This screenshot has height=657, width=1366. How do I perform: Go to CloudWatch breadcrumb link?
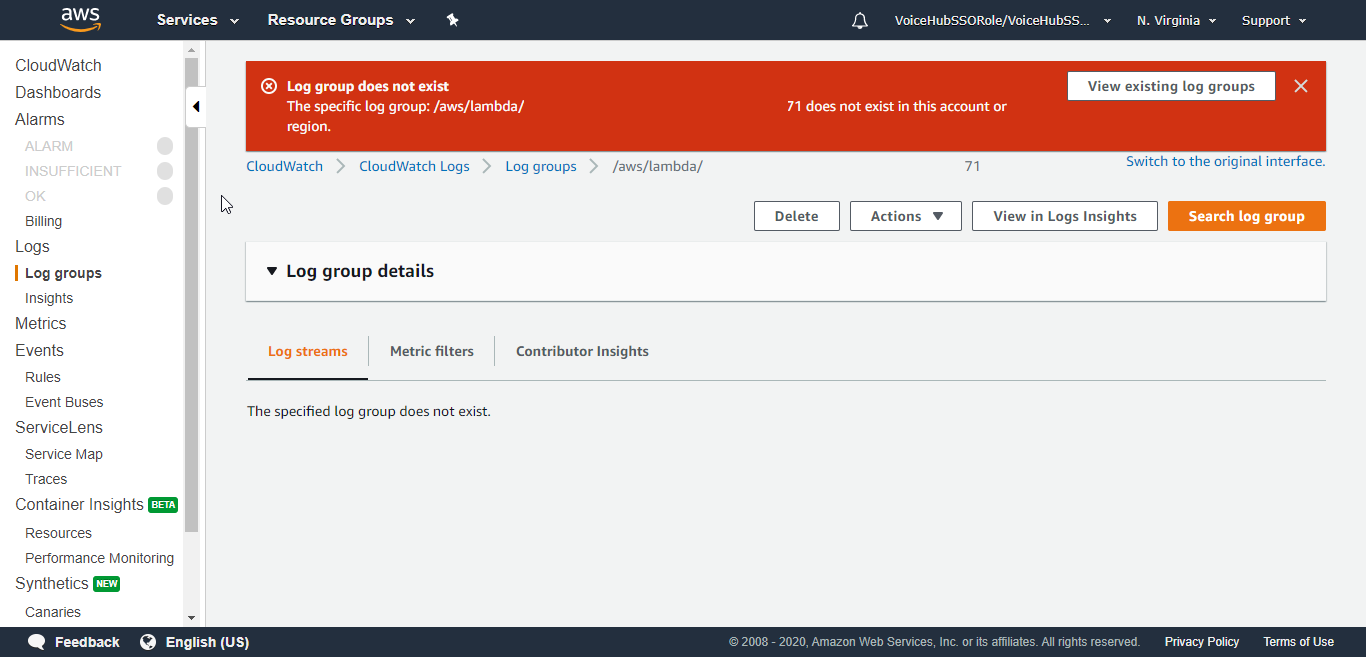click(x=285, y=166)
